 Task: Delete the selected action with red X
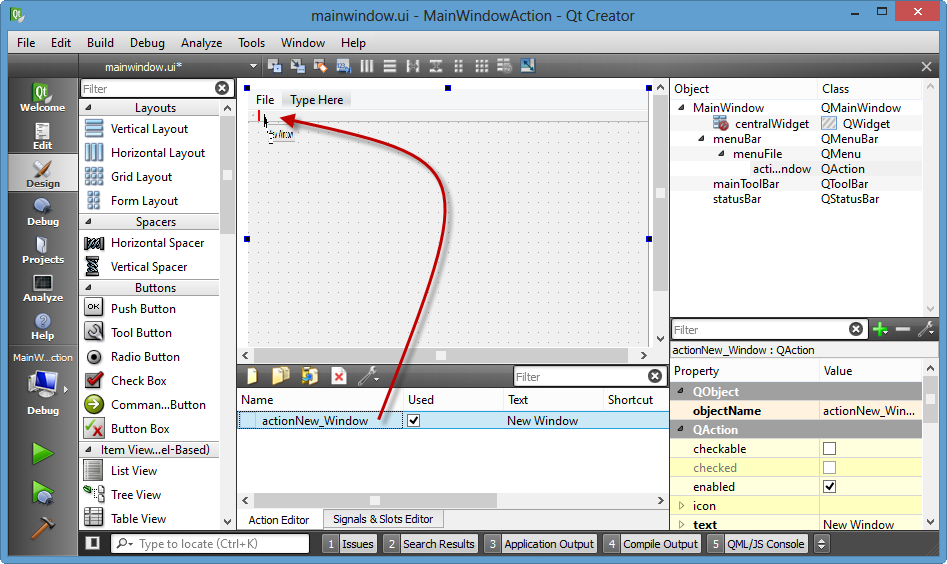click(339, 376)
